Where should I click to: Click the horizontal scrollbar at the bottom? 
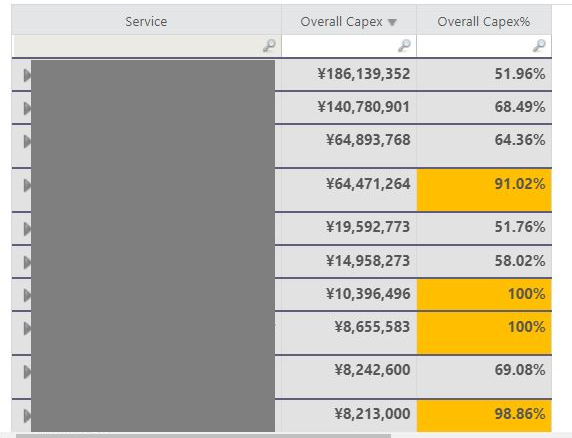[x=203, y=436]
